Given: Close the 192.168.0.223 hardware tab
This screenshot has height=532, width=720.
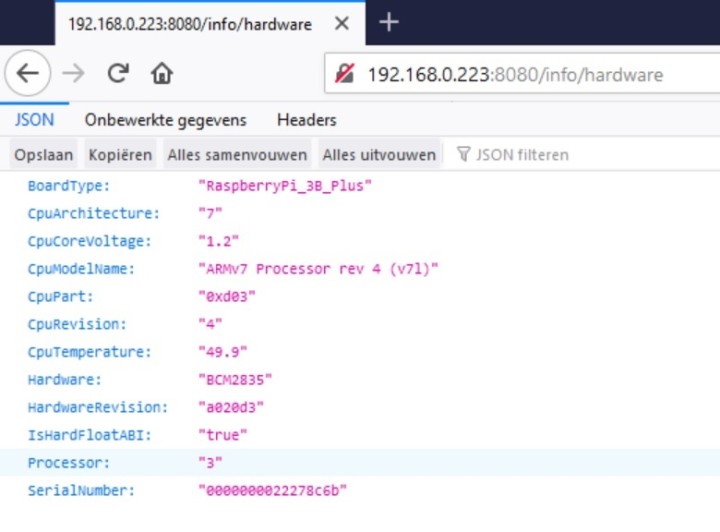Looking at the screenshot, I should tap(341, 23).
